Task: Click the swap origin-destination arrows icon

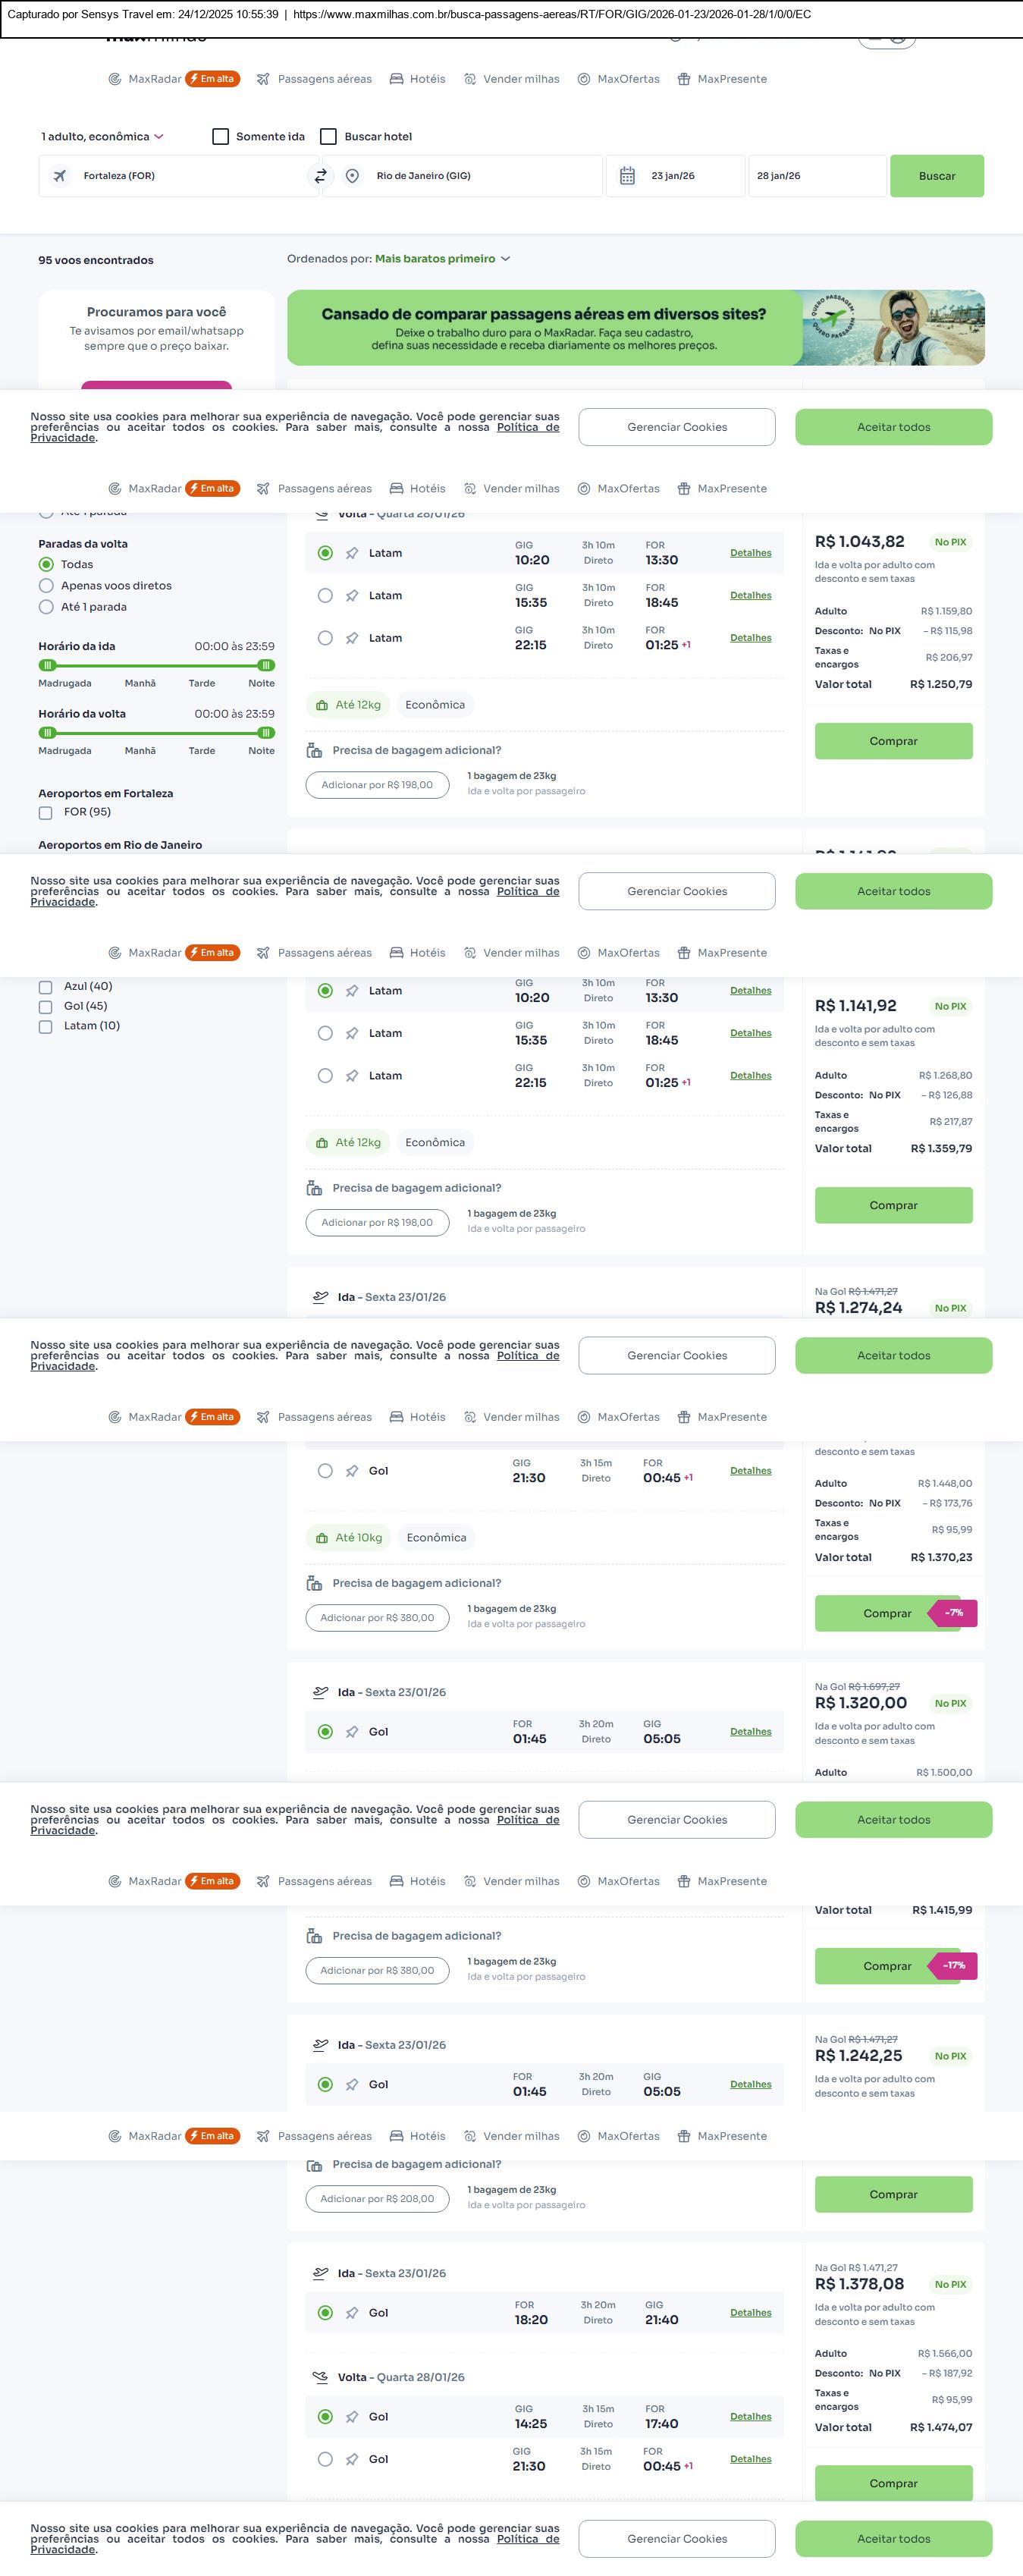Action: click(x=320, y=176)
